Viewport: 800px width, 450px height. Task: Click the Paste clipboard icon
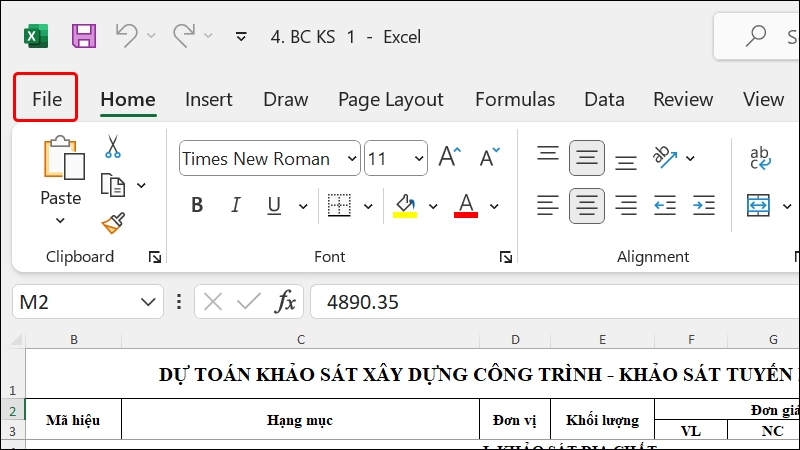(x=64, y=158)
